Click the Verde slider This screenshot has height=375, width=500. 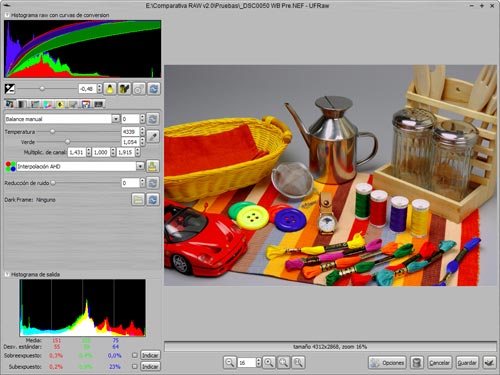(x=78, y=142)
